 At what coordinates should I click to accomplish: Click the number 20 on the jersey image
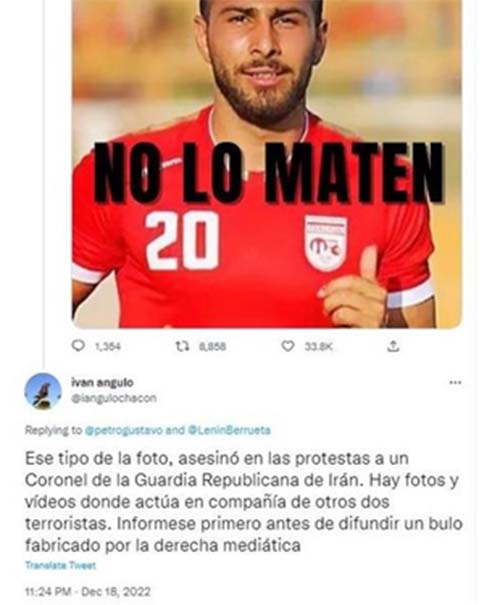click(182, 240)
